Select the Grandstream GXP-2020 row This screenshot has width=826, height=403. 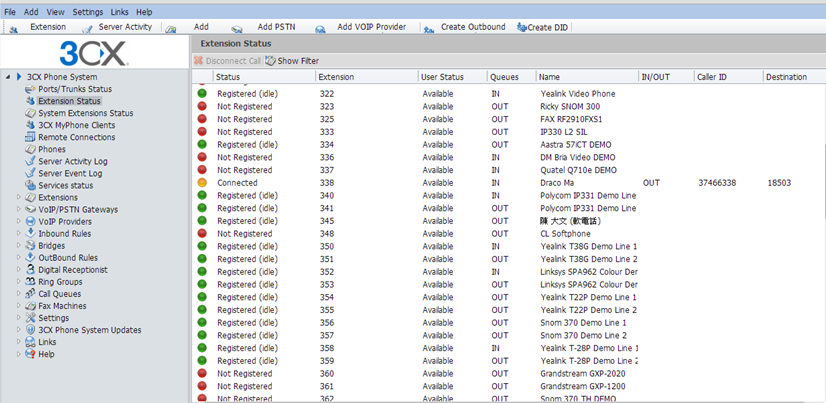click(x=508, y=373)
